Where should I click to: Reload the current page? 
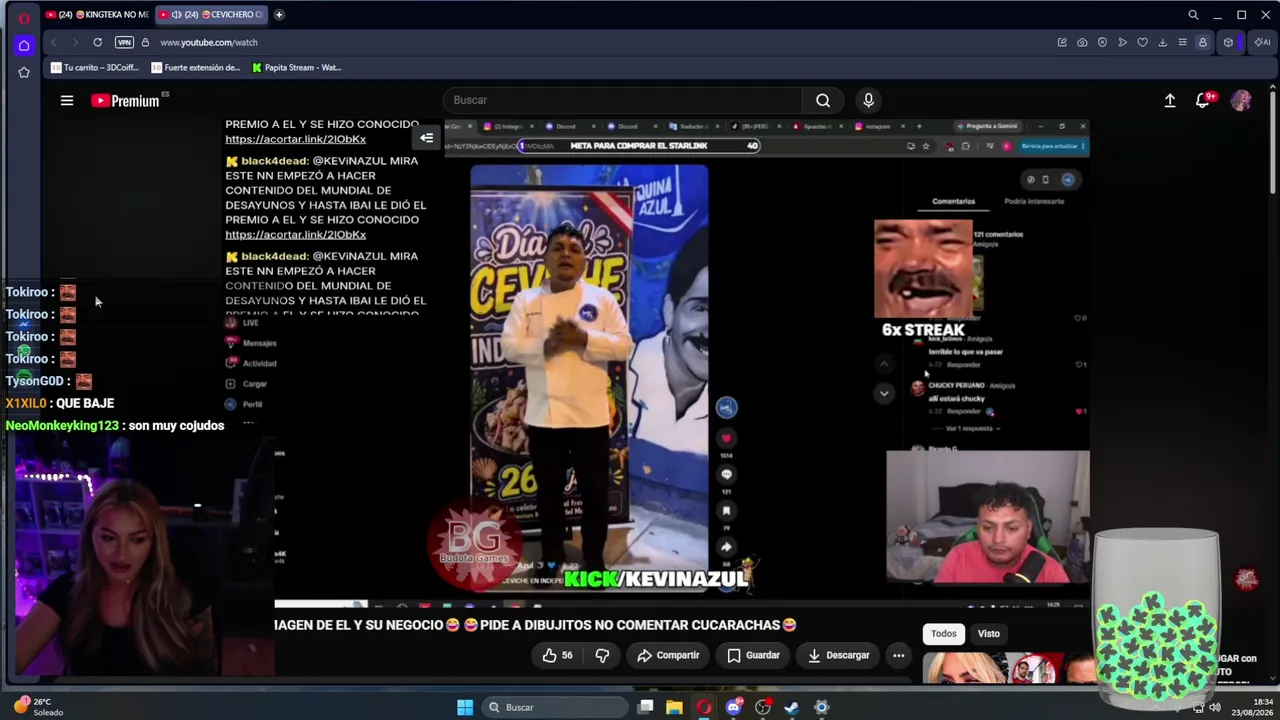click(x=97, y=42)
